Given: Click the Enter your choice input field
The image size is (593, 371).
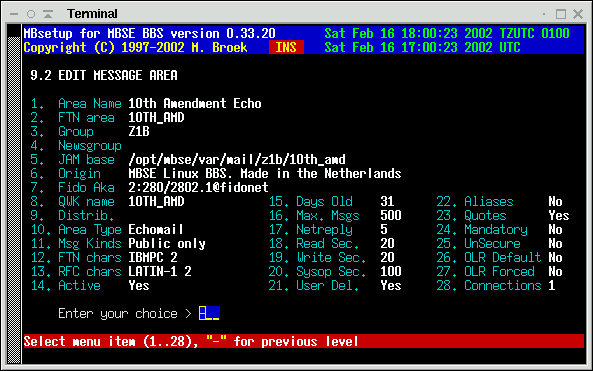Looking at the screenshot, I should click(209, 313).
